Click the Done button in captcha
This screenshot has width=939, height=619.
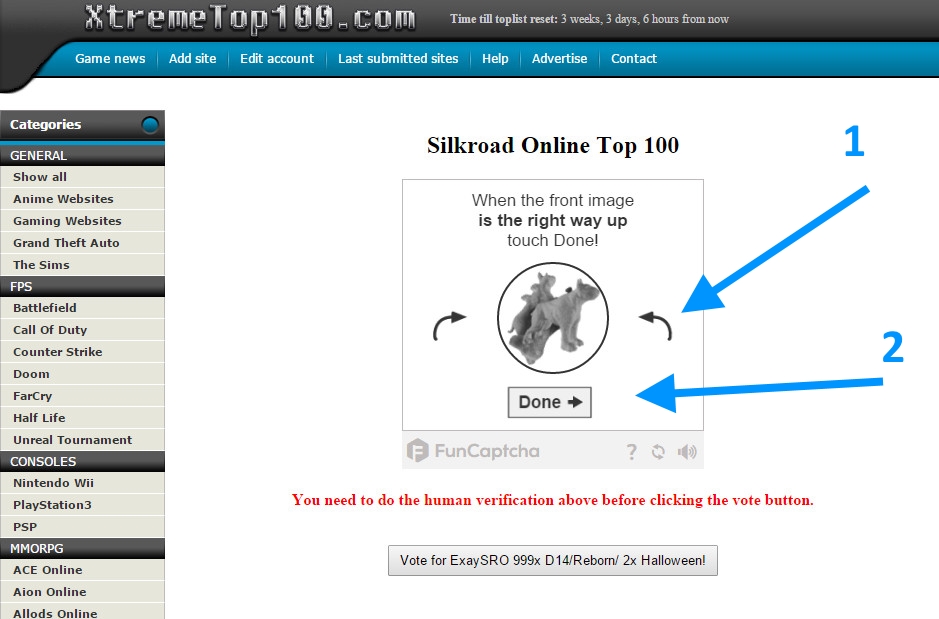(550, 402)
